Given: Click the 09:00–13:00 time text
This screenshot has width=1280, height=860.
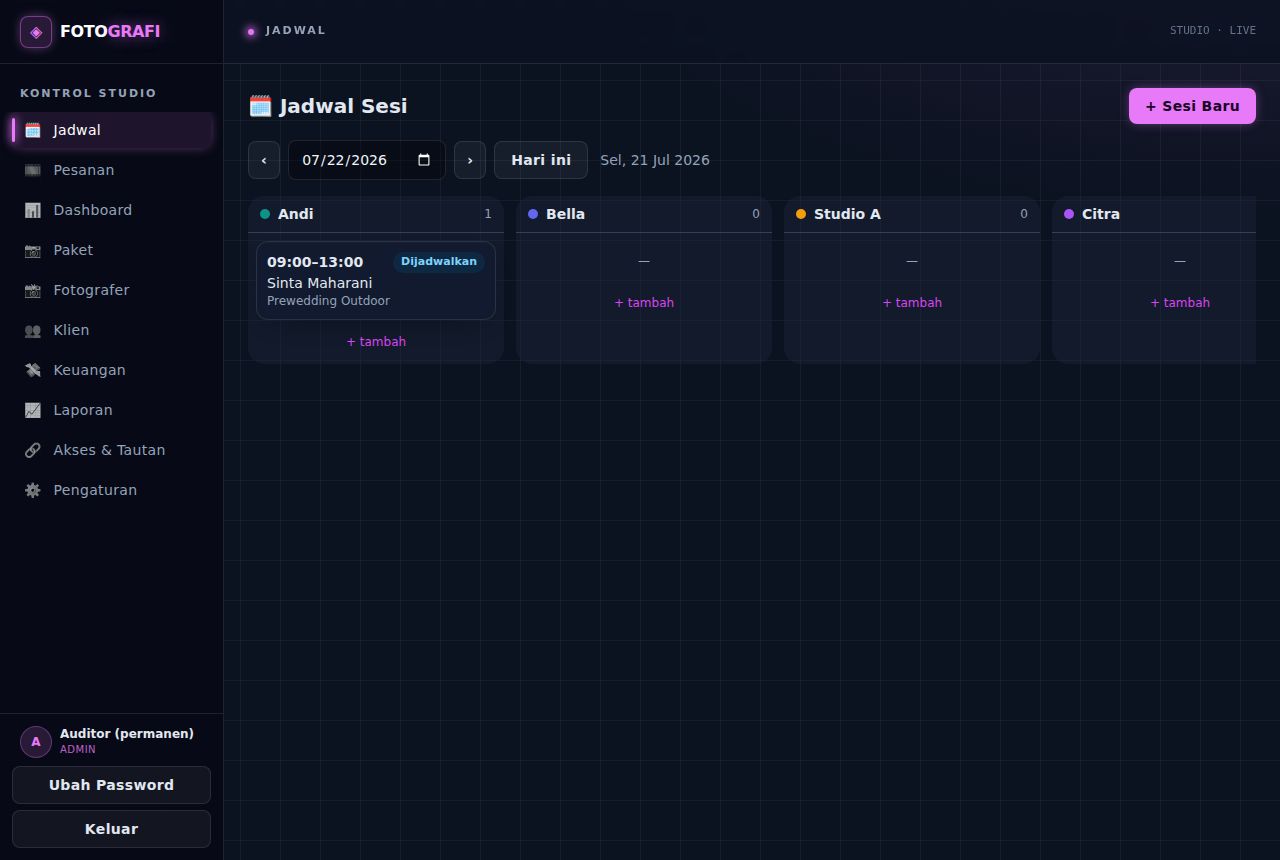Looking at the screenshot, I should click(315, 262).
